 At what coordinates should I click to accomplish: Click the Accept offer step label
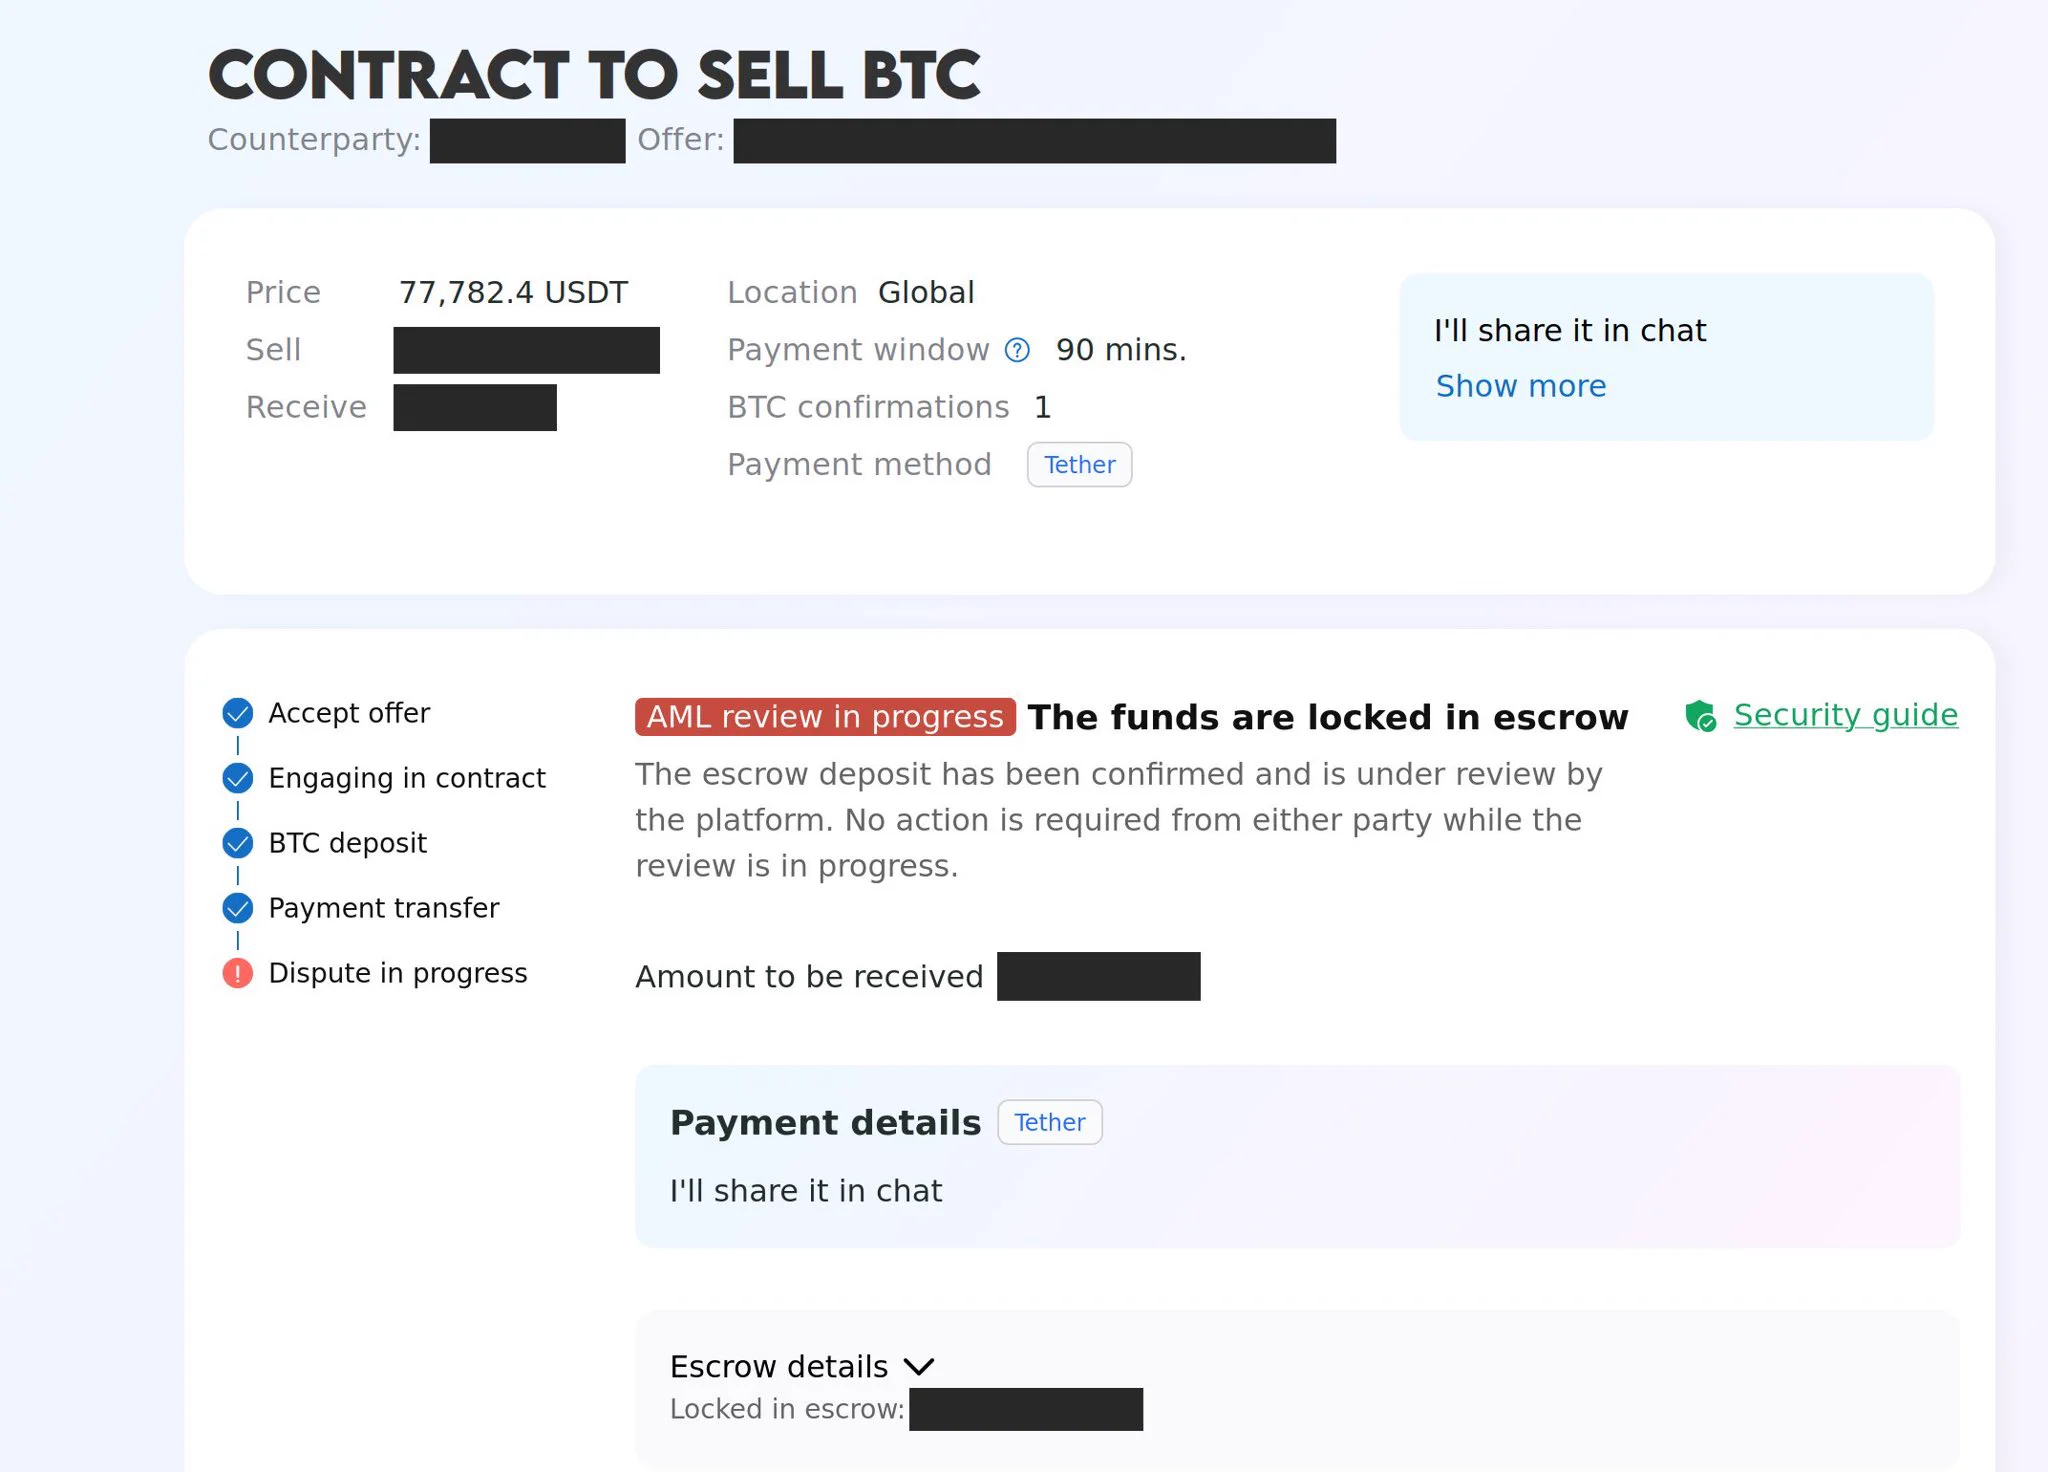tap(349, 713)
